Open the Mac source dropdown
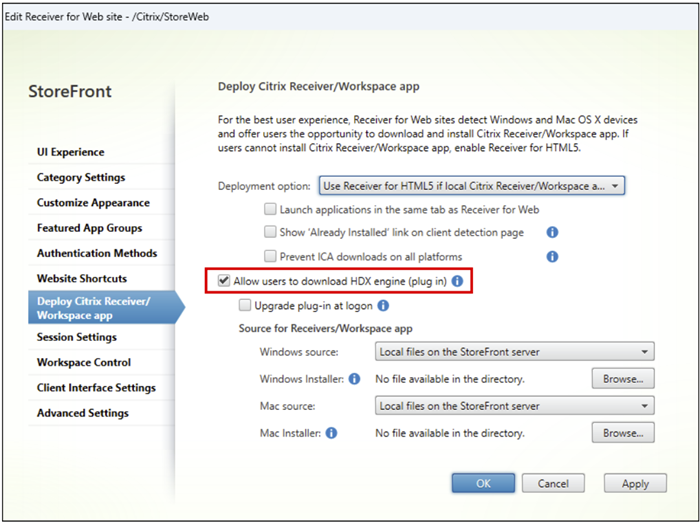This screenshot has width=700, height=523. (514, 406)
